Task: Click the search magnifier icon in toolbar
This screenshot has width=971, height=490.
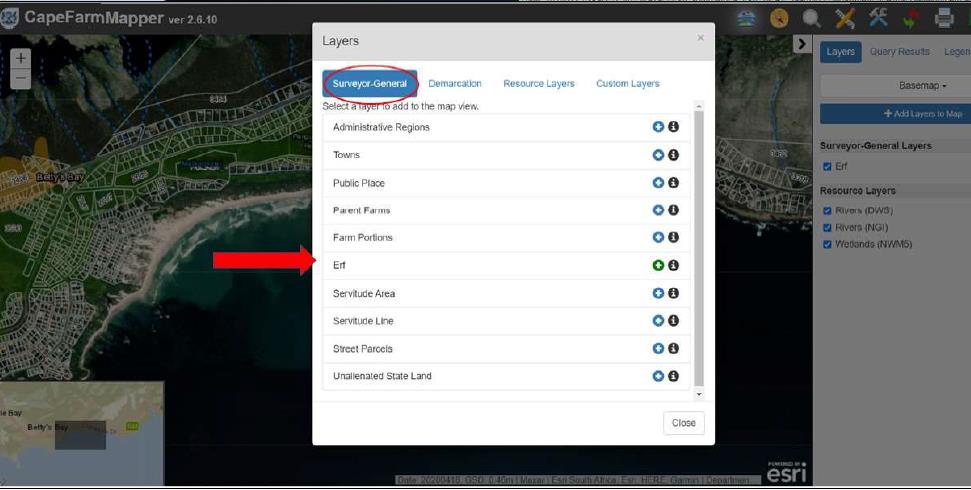Action: (x=812, y=18)
